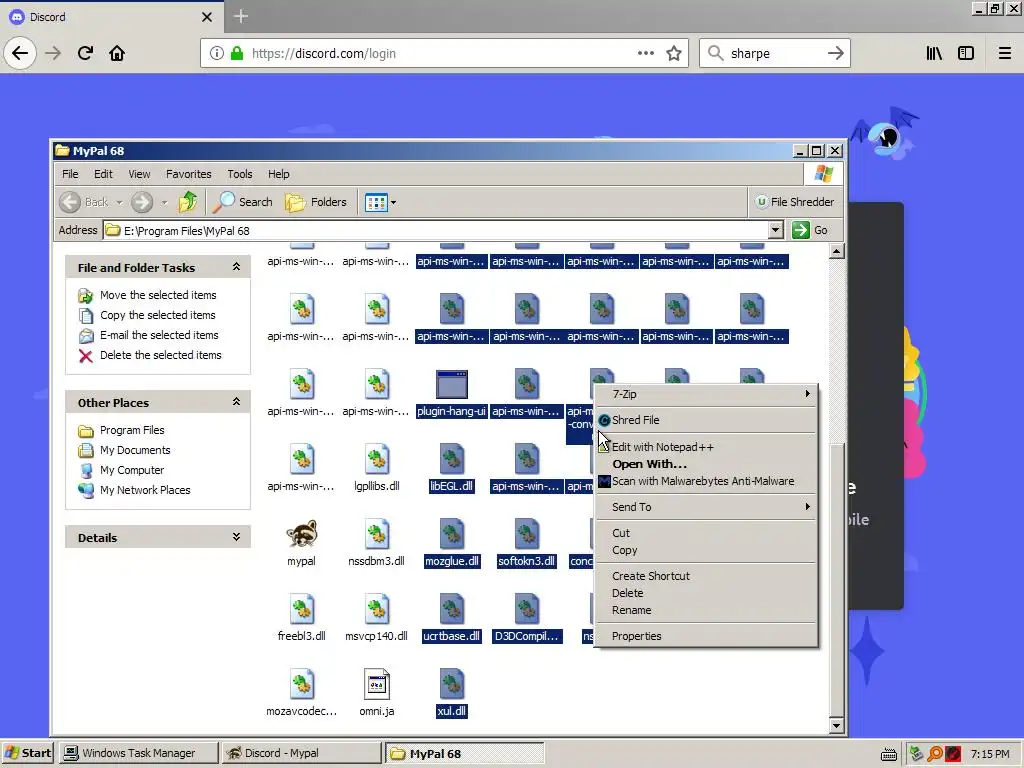
Task: Select the xul.dll file icon
Action: click(x=451, y=684)
